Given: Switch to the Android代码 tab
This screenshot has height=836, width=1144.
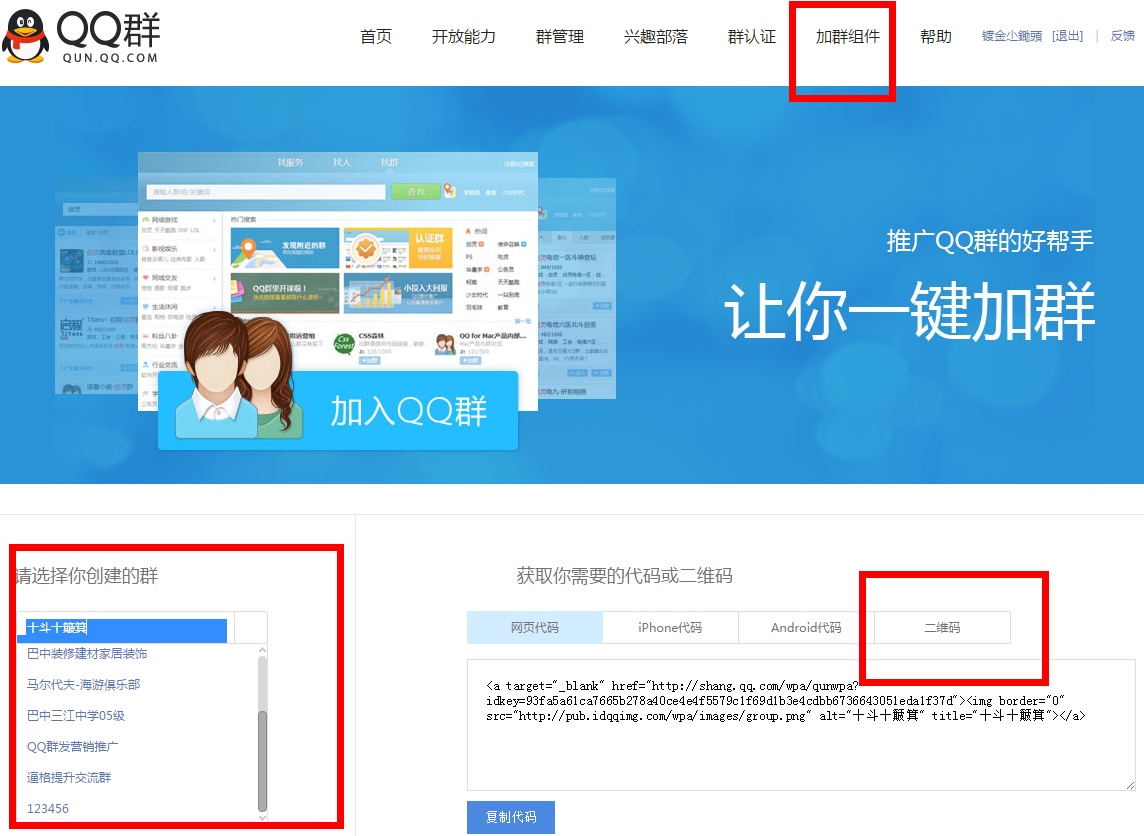Looking at the screenshot, I should pyautogui.click(x=806, y=627).
